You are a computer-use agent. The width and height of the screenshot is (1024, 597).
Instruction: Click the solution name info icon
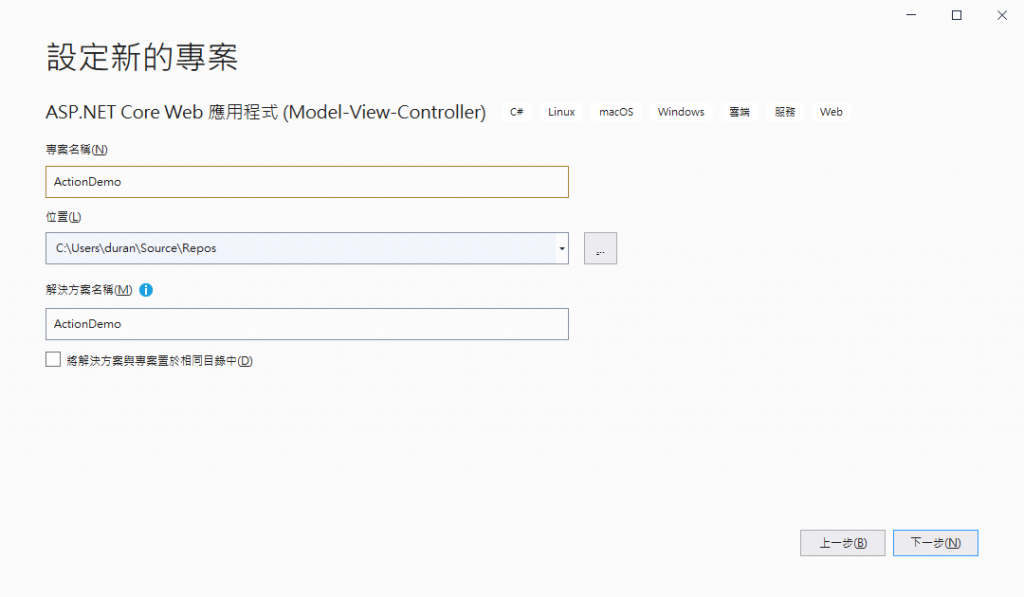click(146, 290)
